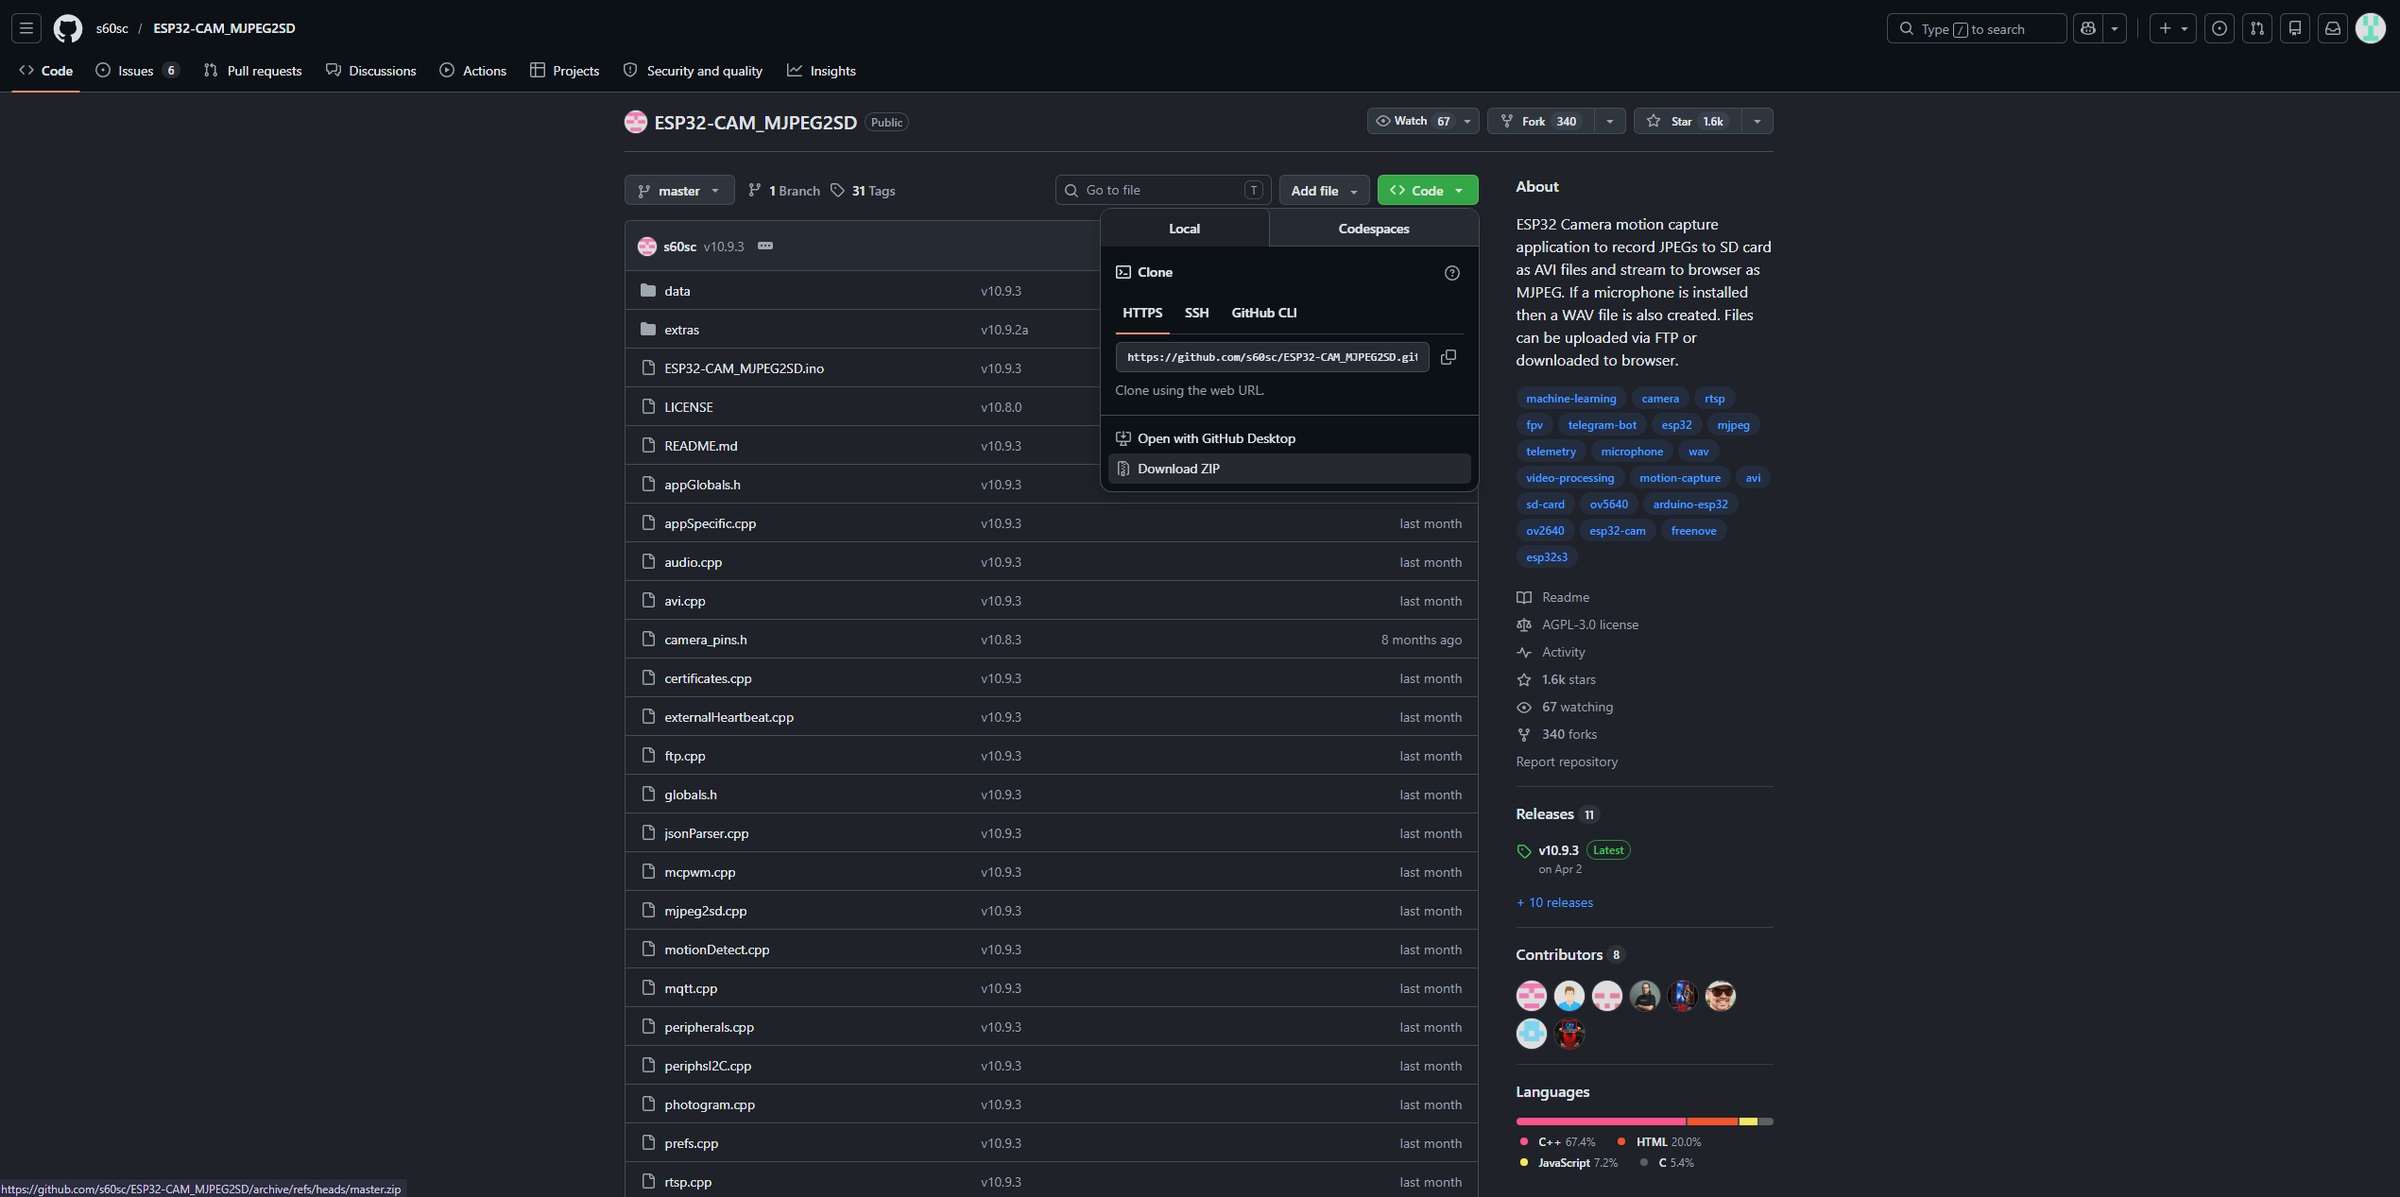Open with GitHub Desktop
This screenshot has height=1197, width=2400.
click(1289, 438)
